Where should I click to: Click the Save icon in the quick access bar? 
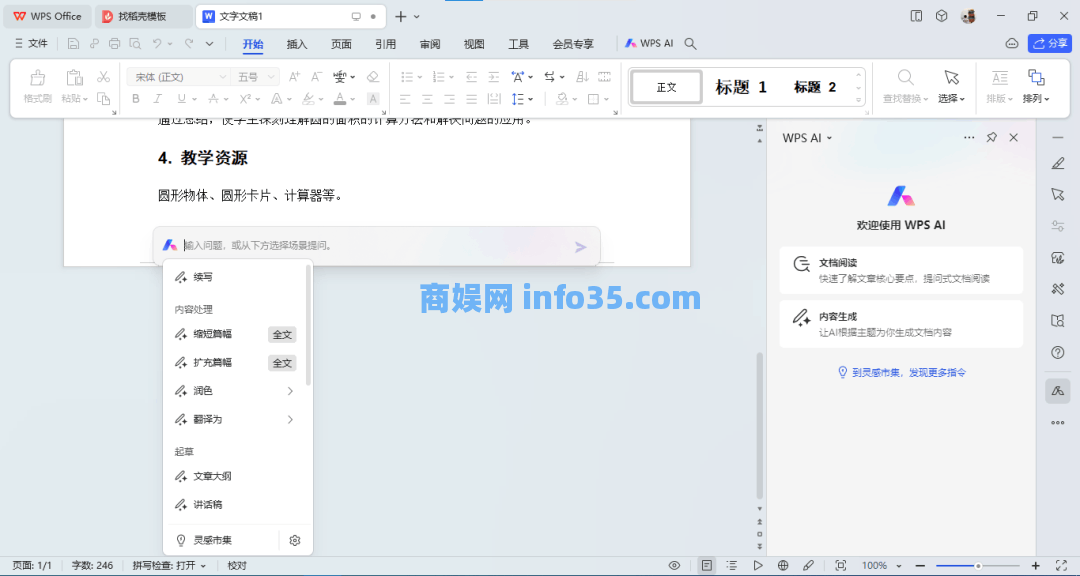pyautogui.click(x=73, y=44)
